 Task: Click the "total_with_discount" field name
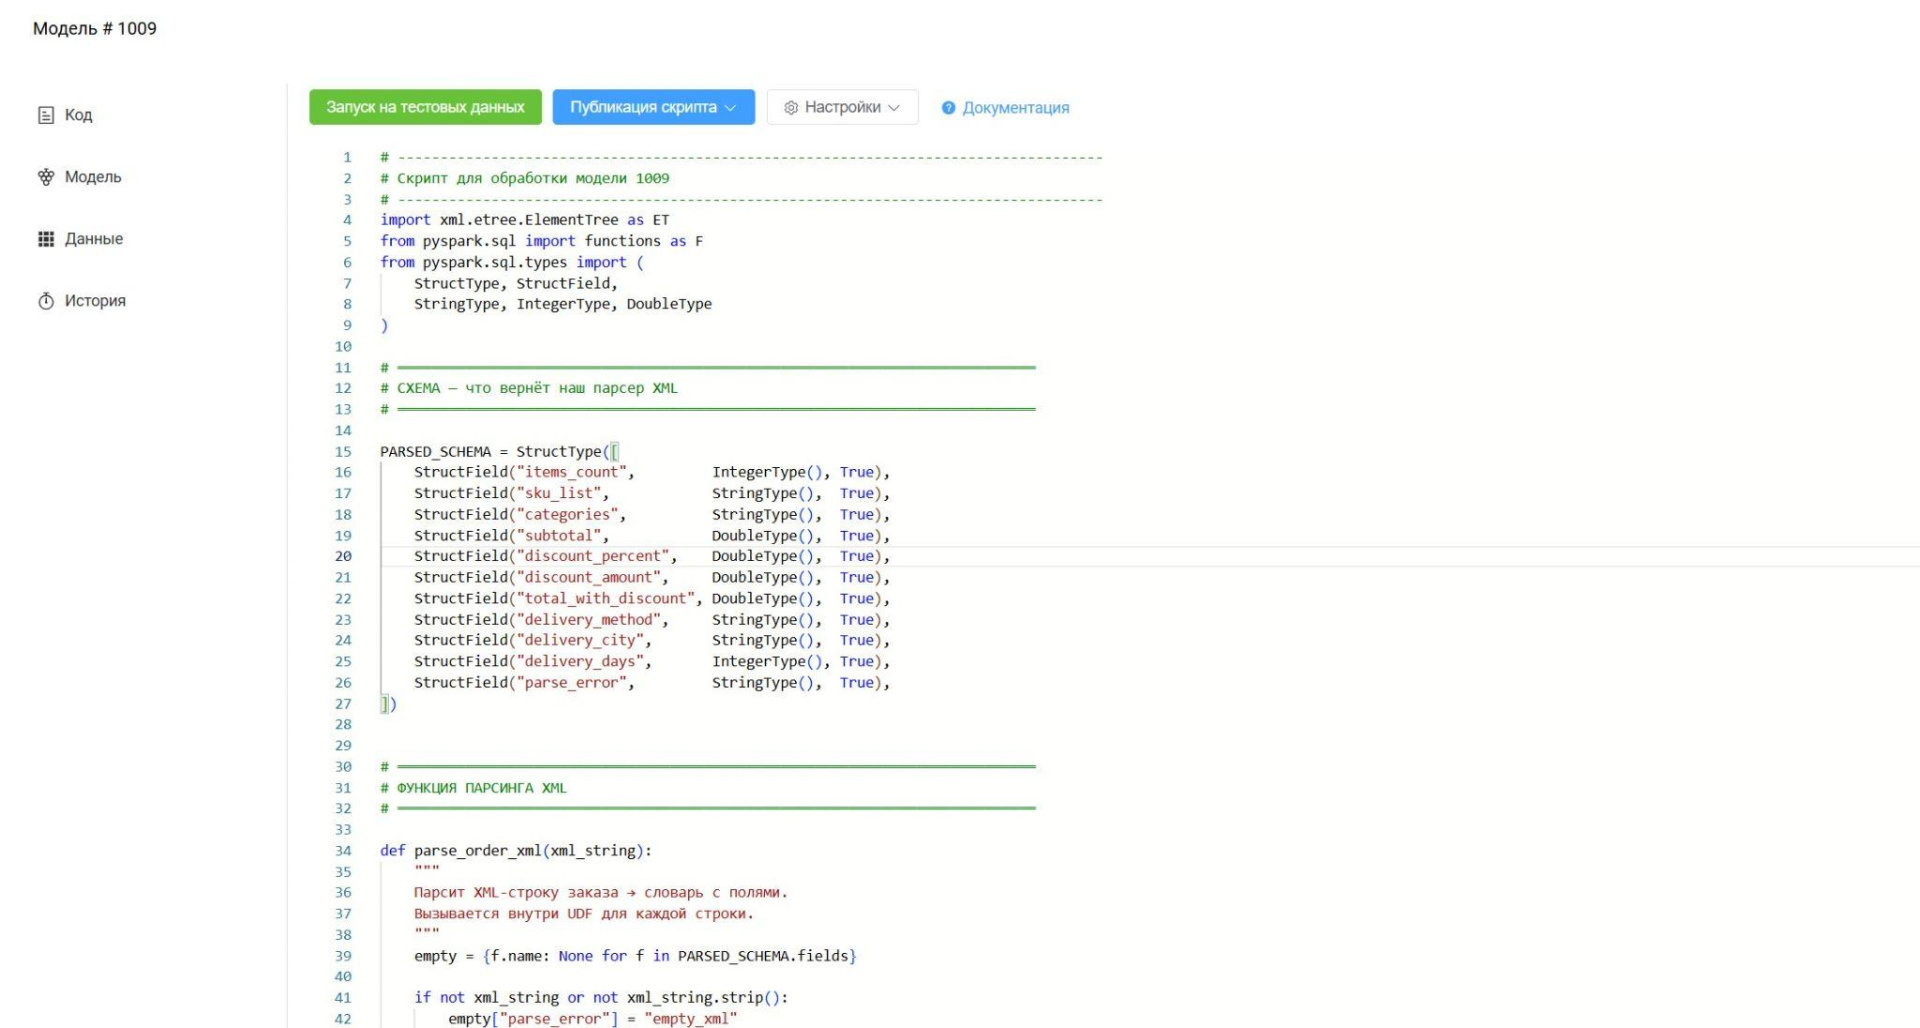[606, 598]
